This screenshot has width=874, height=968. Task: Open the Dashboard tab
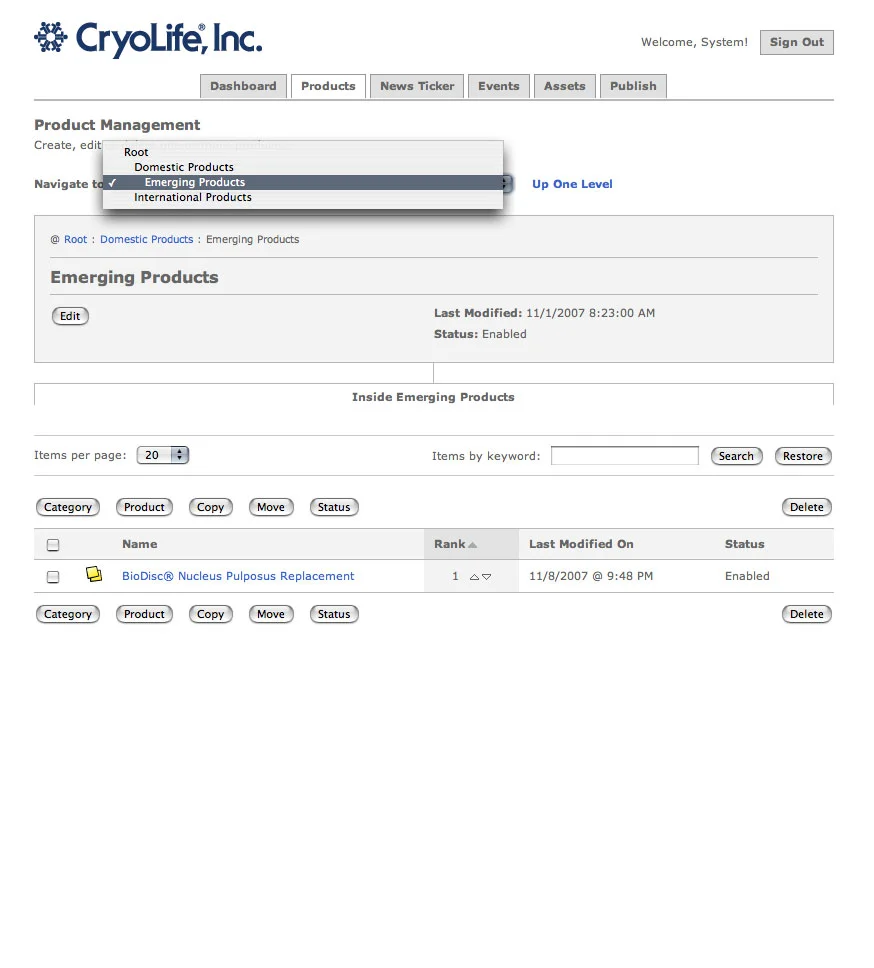coord(243,86)
